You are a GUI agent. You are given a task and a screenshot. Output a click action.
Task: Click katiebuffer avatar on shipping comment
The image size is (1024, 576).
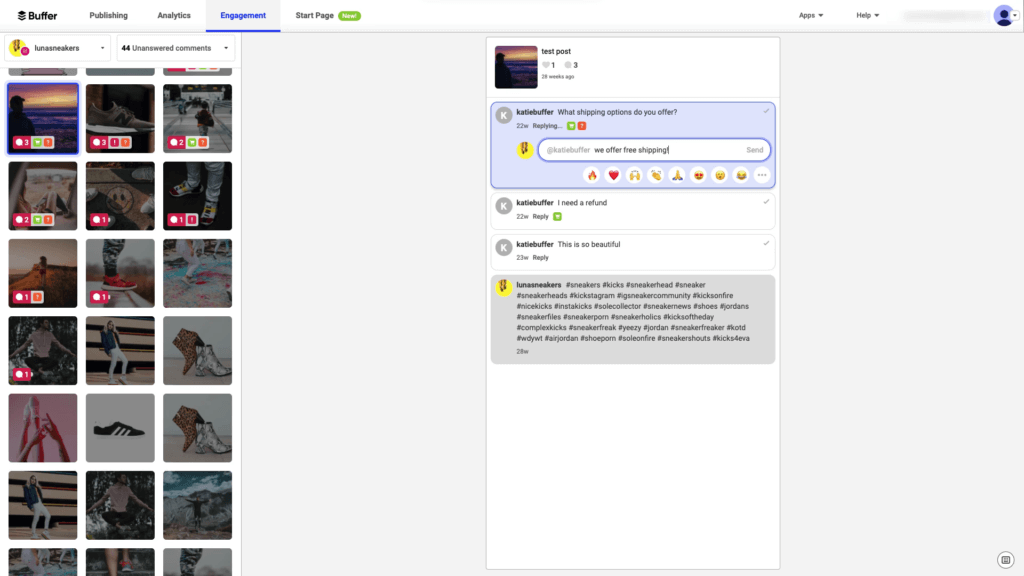pyautogui.click(x=504, y=116)
